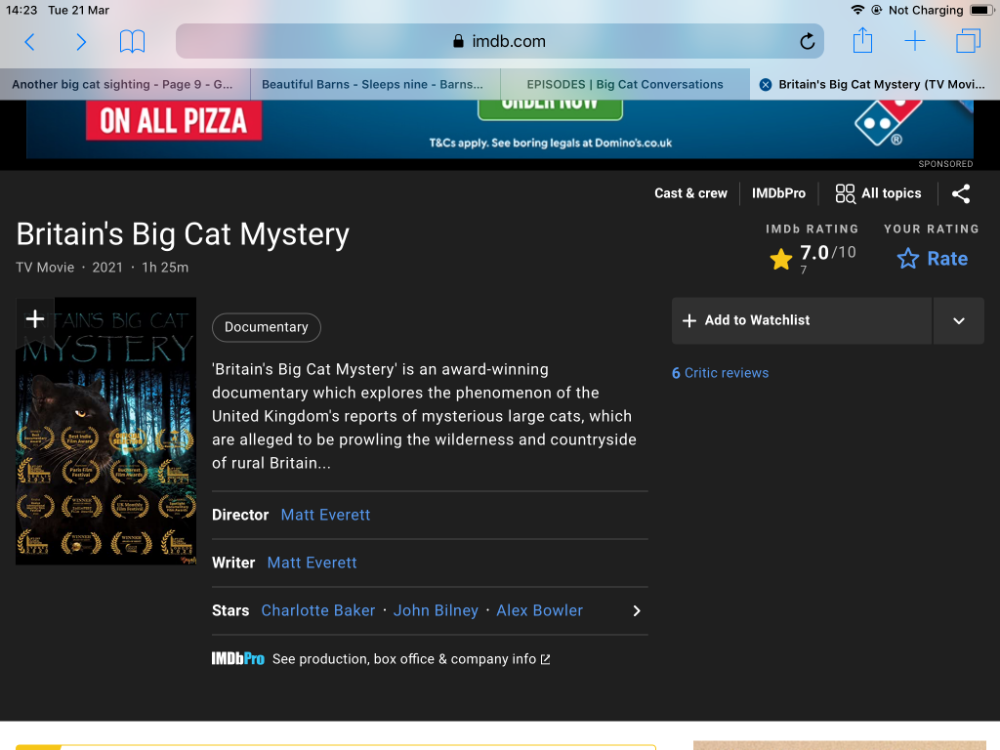Open Charlotte Baker's page

[x=318, y=610]
